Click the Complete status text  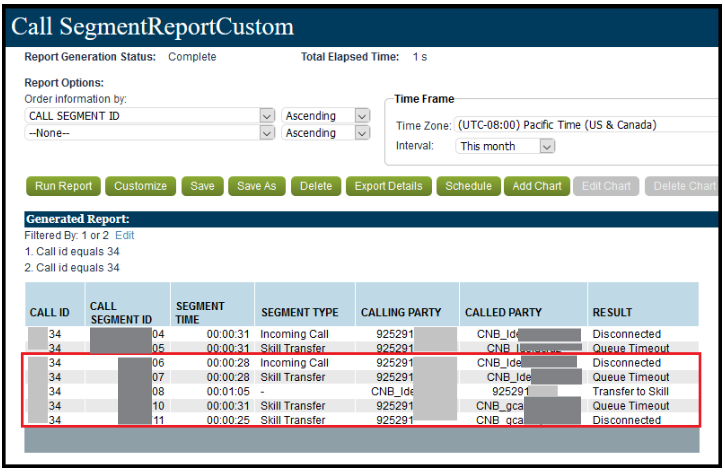192,57
